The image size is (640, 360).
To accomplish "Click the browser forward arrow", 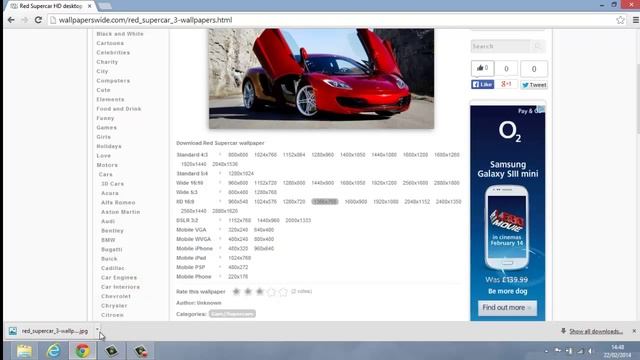I will [x=24, y=20].
